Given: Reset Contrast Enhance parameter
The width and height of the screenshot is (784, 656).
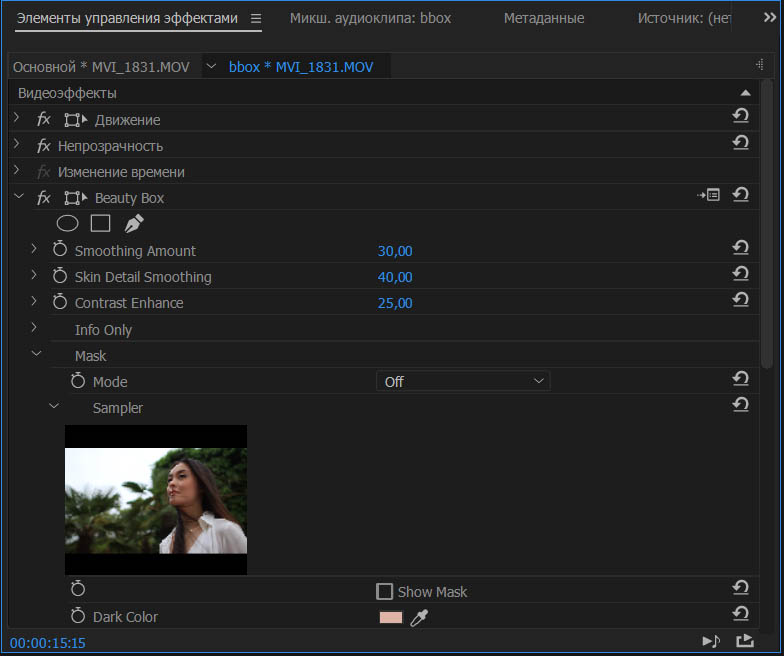Looking at the screenshot, I should pos(740,300).
